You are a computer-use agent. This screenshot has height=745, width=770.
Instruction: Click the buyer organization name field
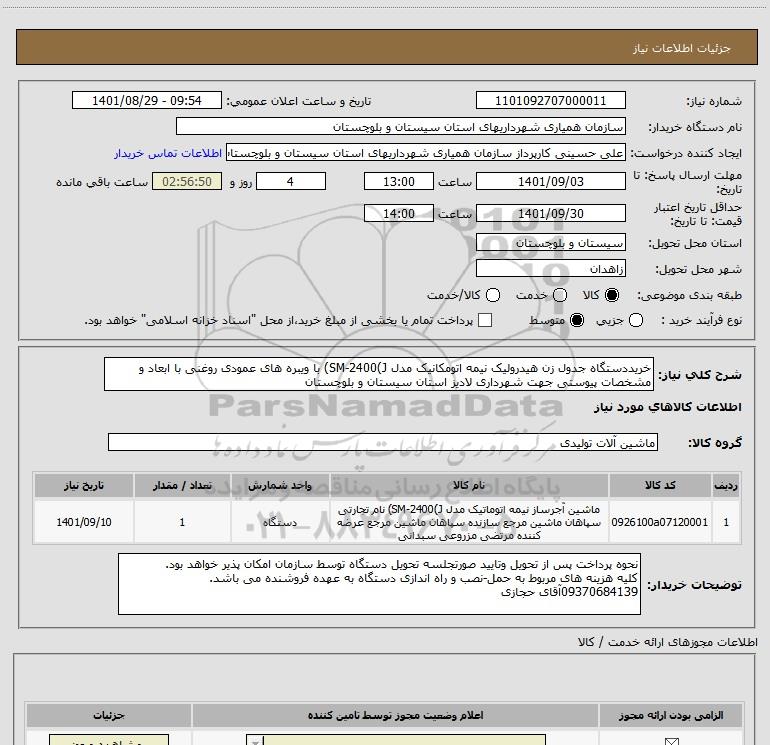coord(401,127)
